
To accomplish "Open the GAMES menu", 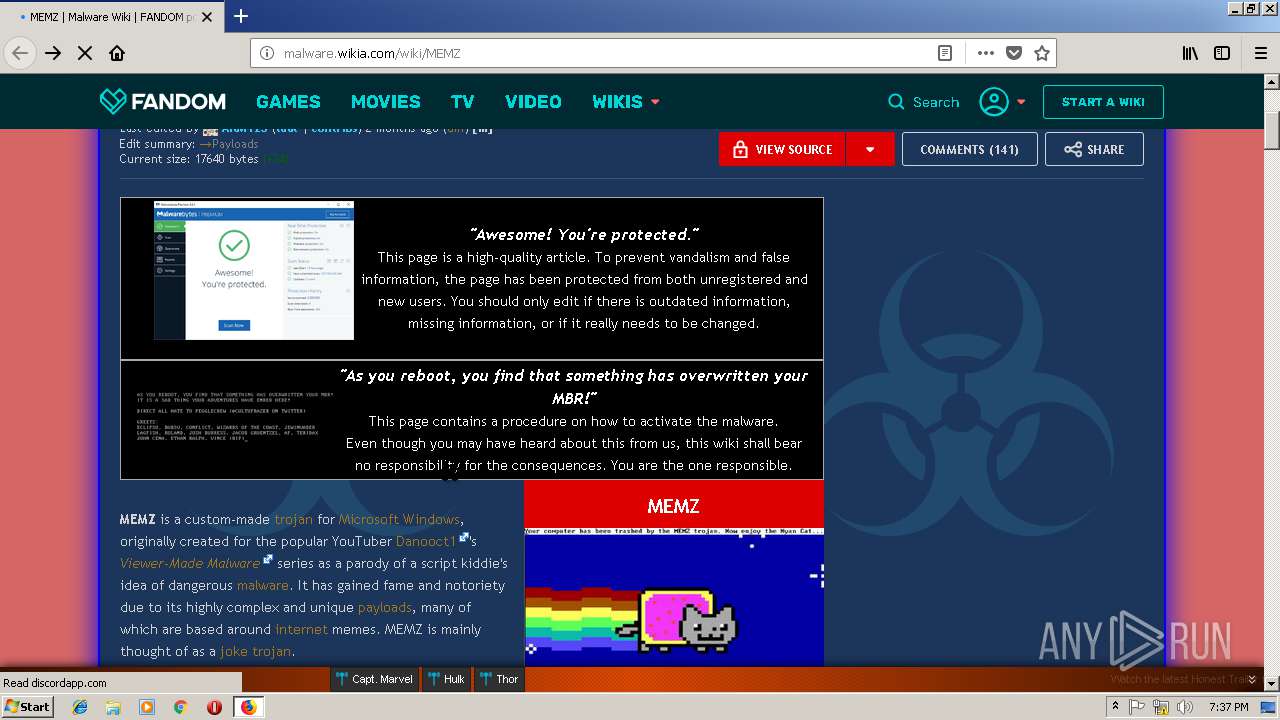I will pyautogui.click(x=288, y=102).
